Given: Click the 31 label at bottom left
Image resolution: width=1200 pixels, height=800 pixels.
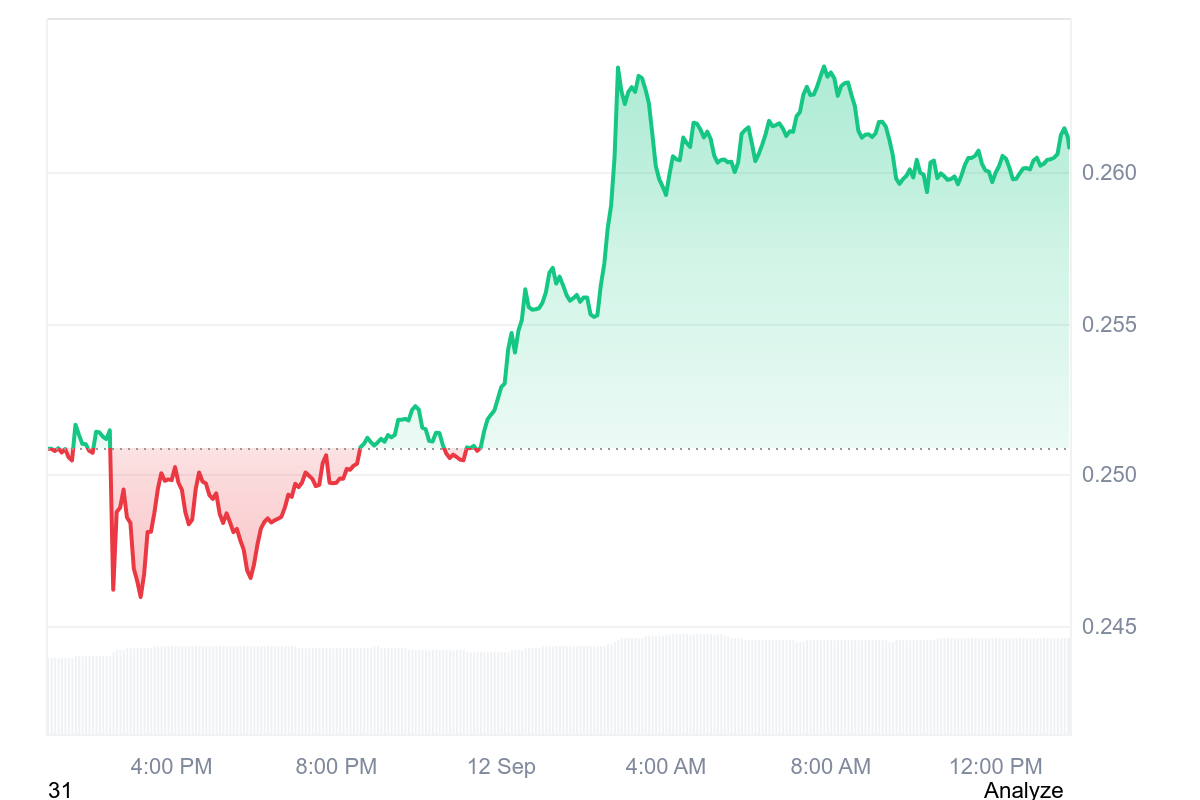Looking at the screenshot, I should click(60, 790).
